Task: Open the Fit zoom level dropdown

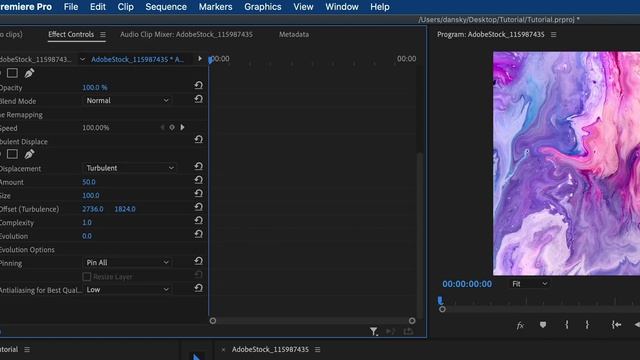Action: click(x=529, y=284)
